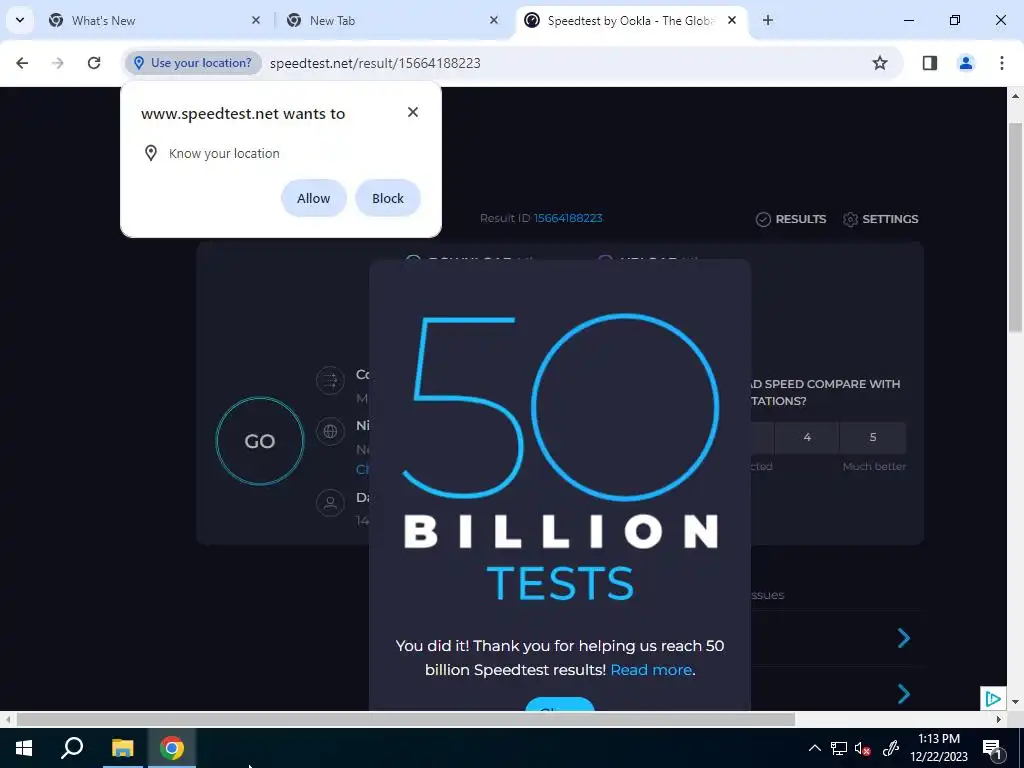Open the notification center

click(x=992, y=748)
